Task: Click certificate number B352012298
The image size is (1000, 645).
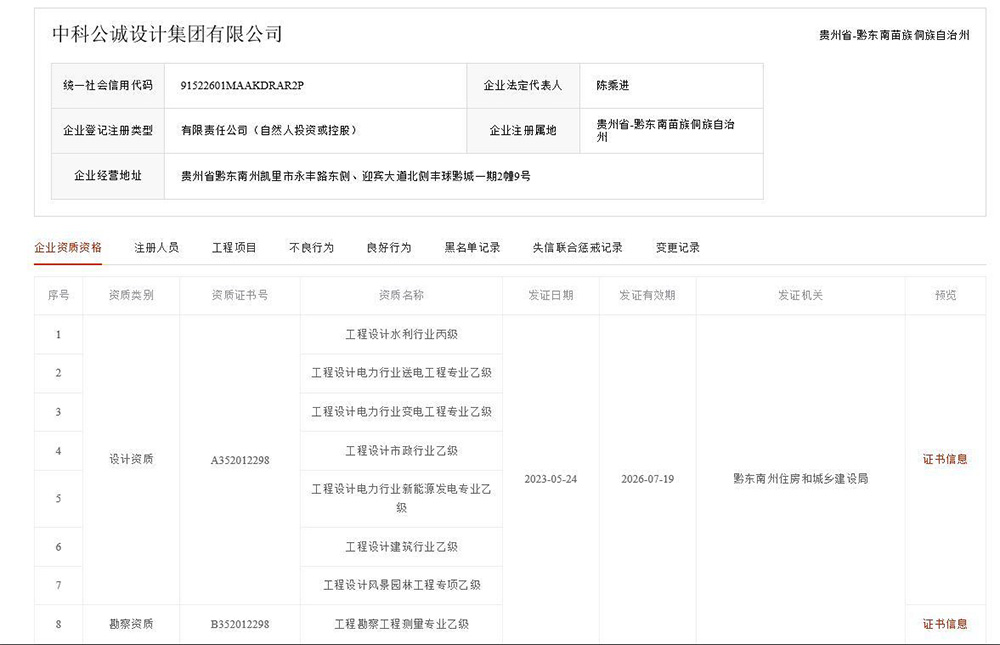Action: pos(240,624)
